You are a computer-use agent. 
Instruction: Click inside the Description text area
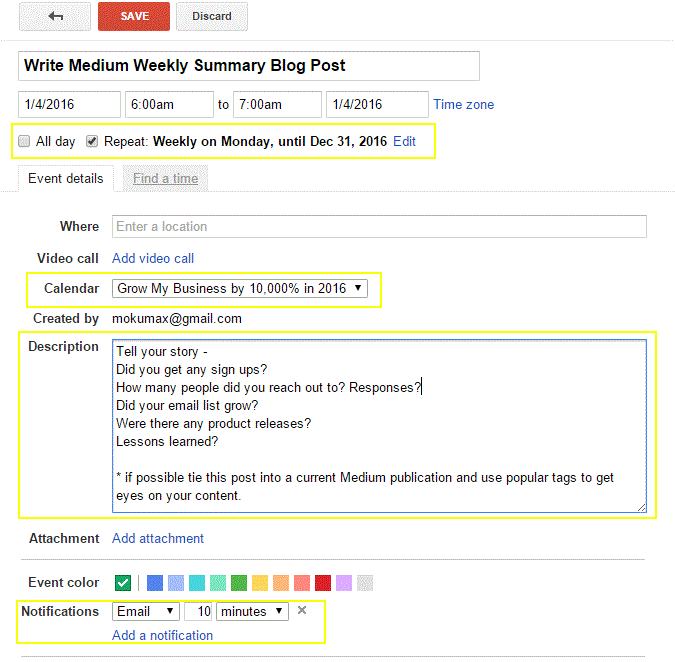coord(379,426)
